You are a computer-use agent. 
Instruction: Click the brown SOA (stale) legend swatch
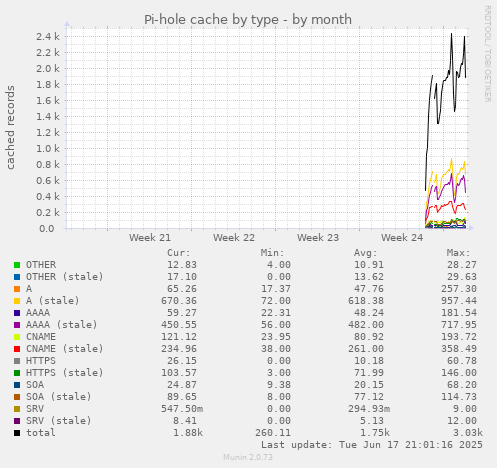17,397
